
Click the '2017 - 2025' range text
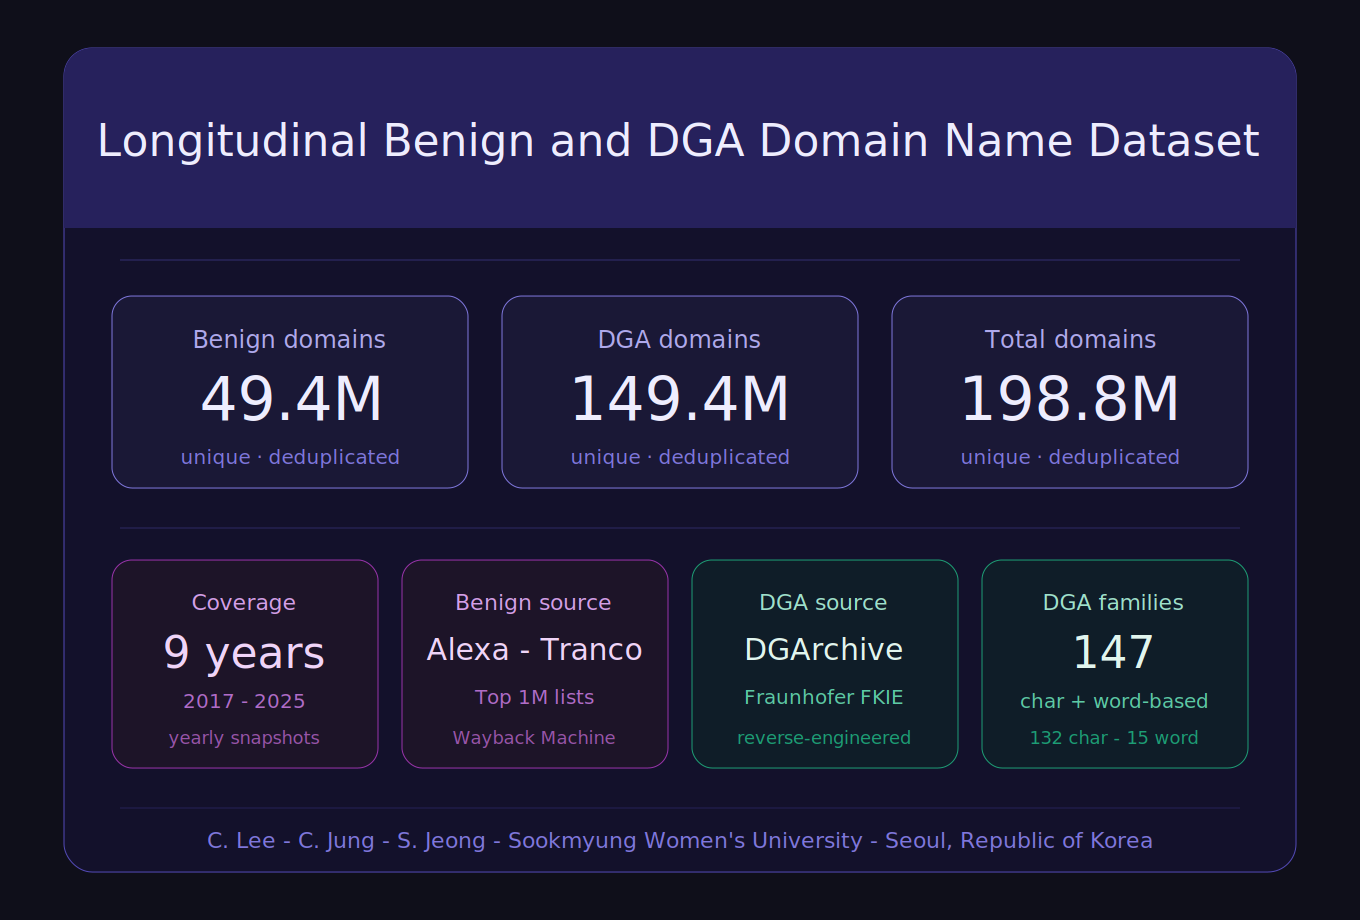click(x=244, y=701)
